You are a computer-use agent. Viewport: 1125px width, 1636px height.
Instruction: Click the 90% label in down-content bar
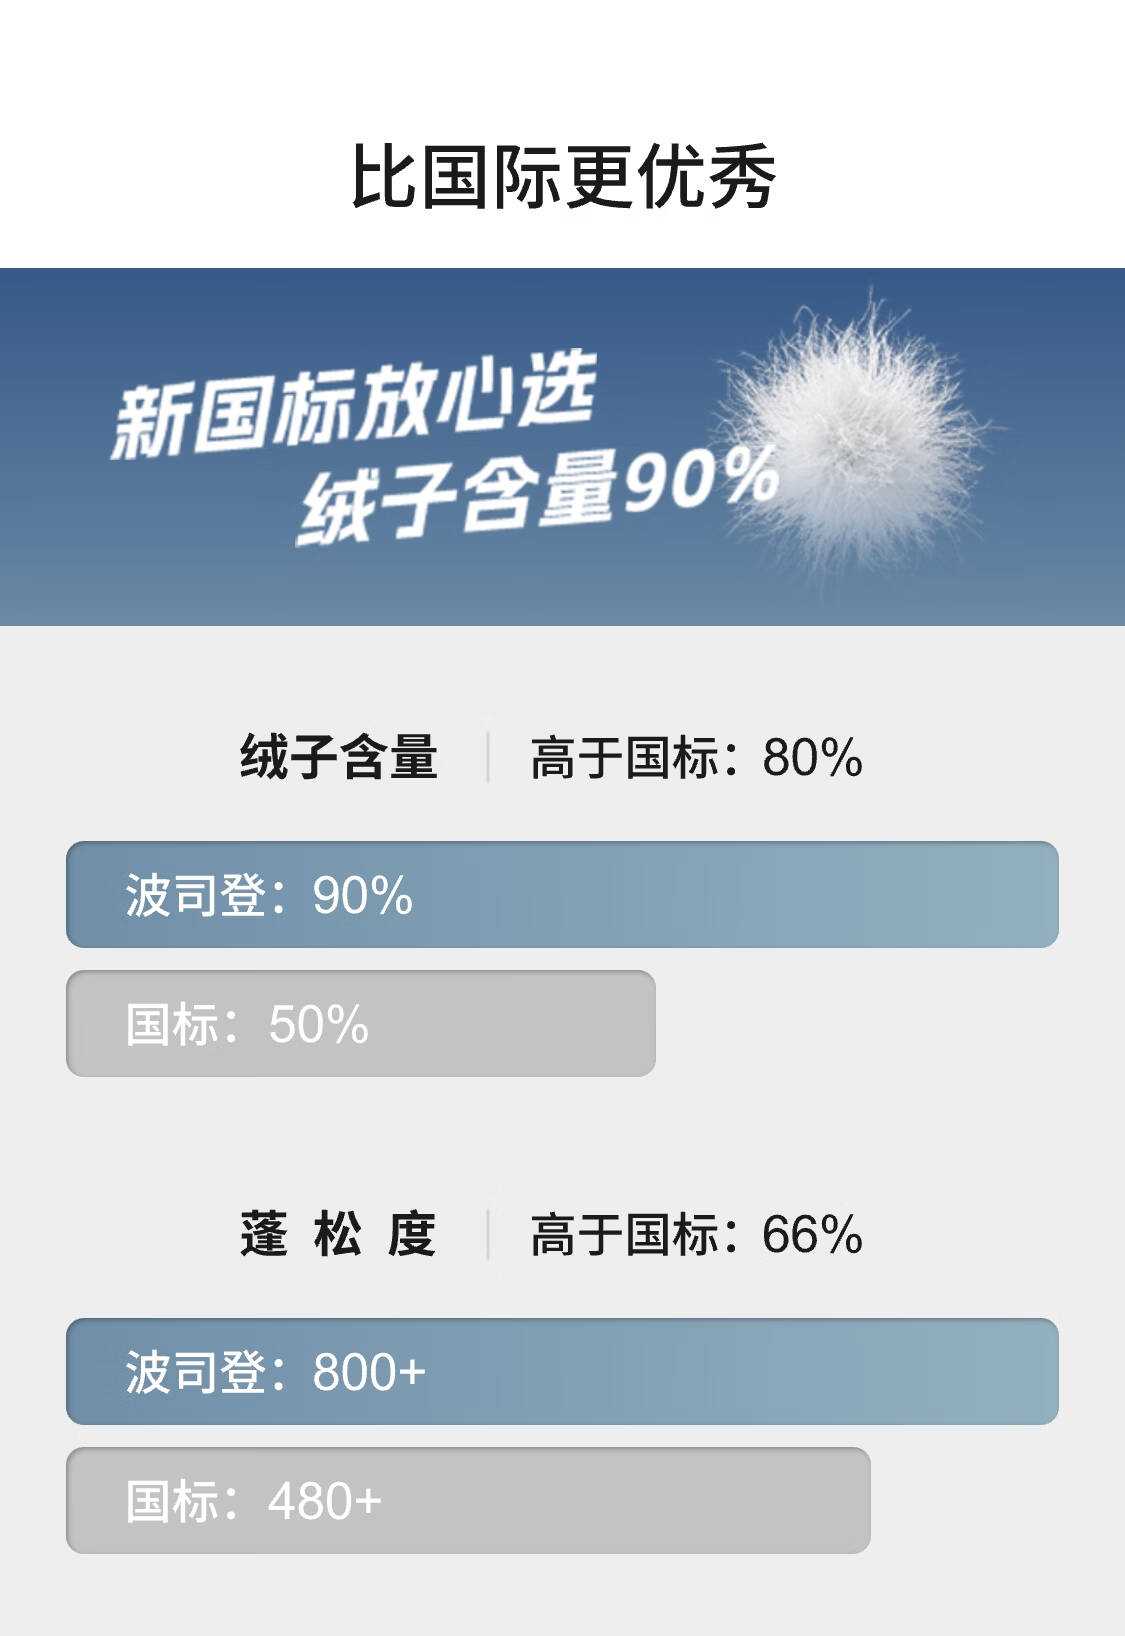click(x=362, y=895)
